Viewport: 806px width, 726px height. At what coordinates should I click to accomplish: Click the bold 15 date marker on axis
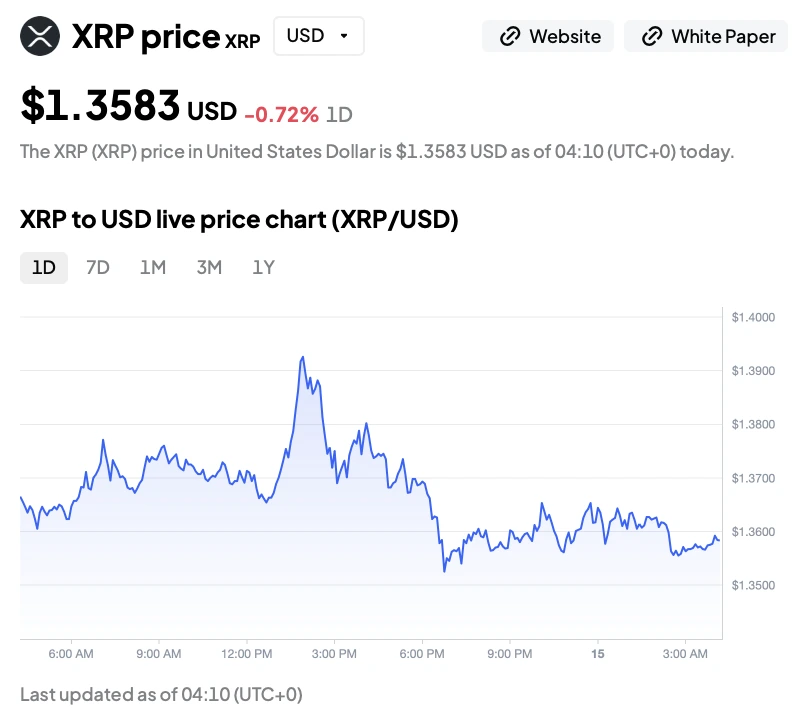coord(597,654)
